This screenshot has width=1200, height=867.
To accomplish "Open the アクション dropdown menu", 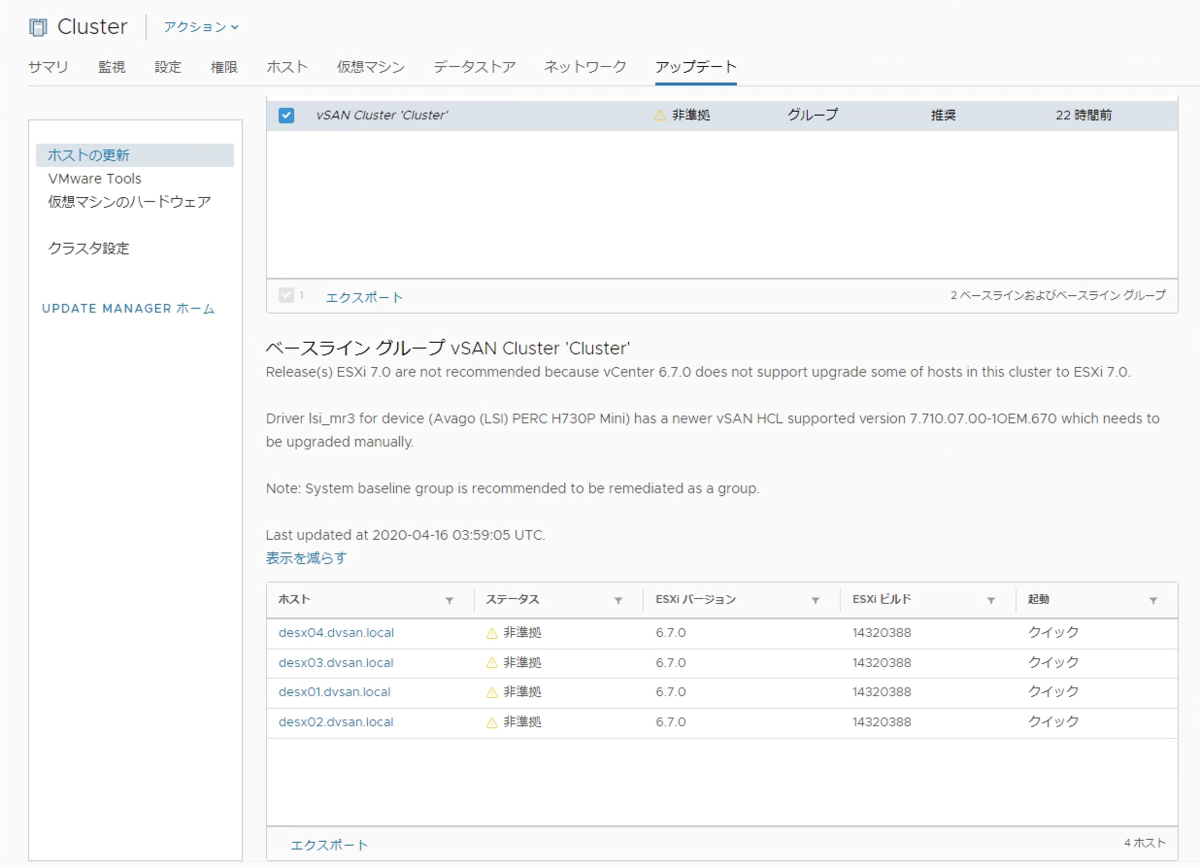I will (x=196, y=27).
